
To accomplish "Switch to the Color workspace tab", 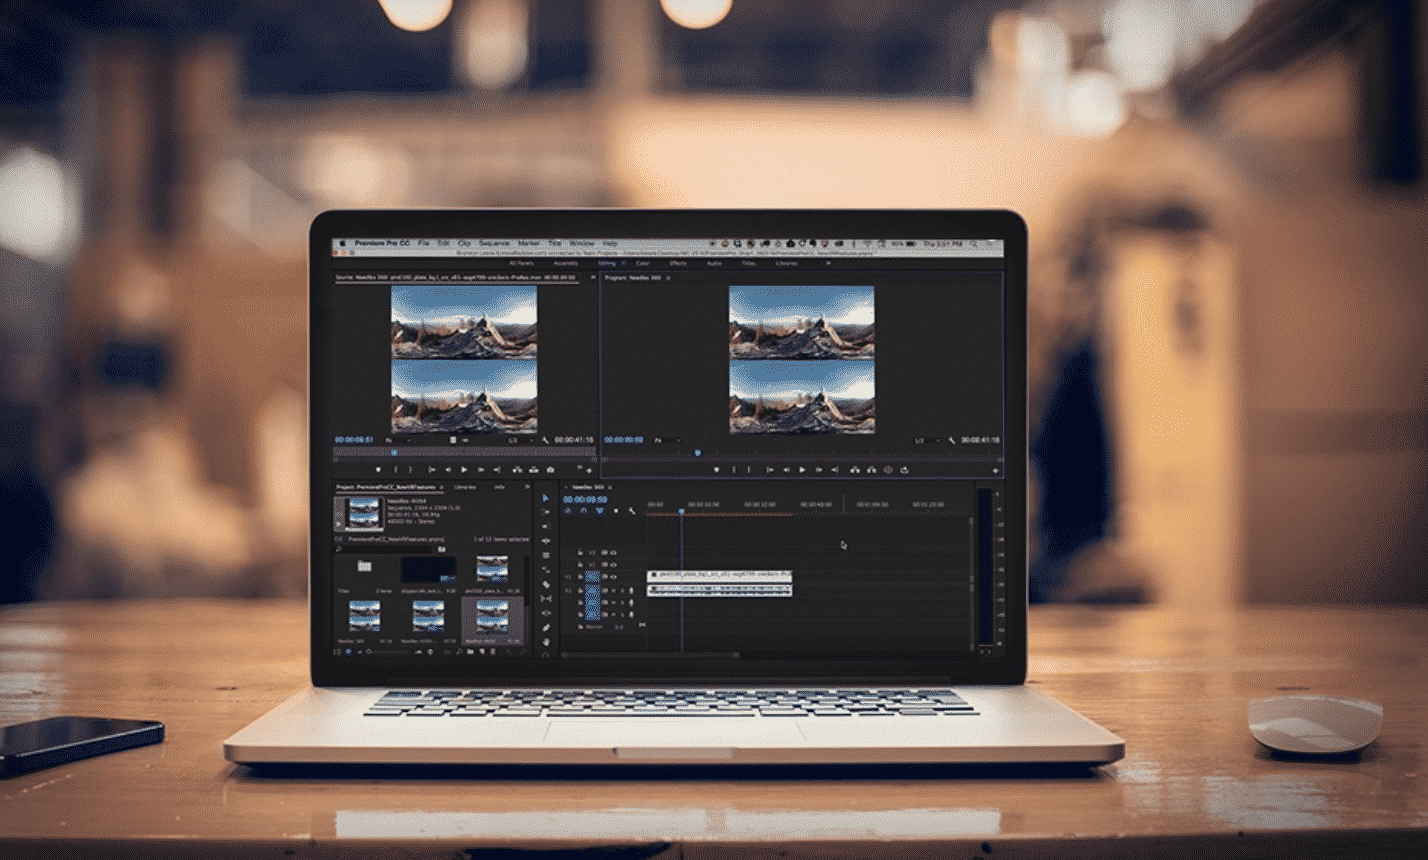I will pos(643,264).
